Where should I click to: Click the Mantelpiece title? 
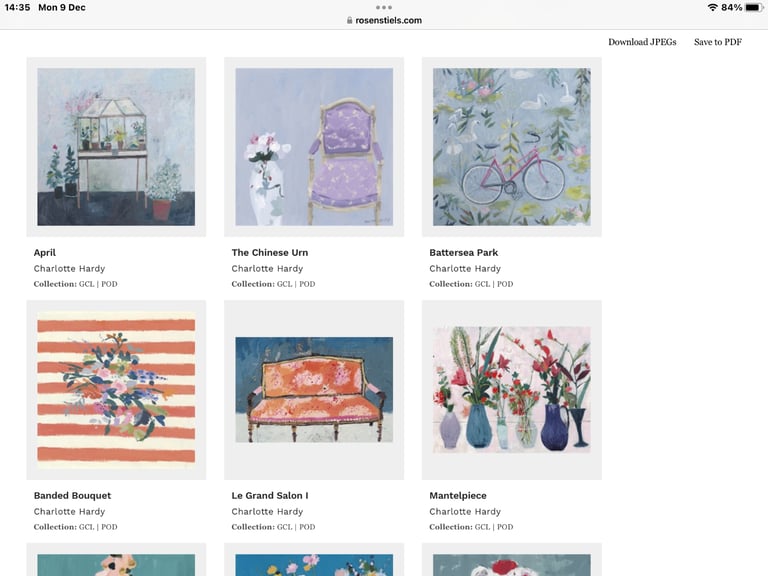click(x=458, y=496)
